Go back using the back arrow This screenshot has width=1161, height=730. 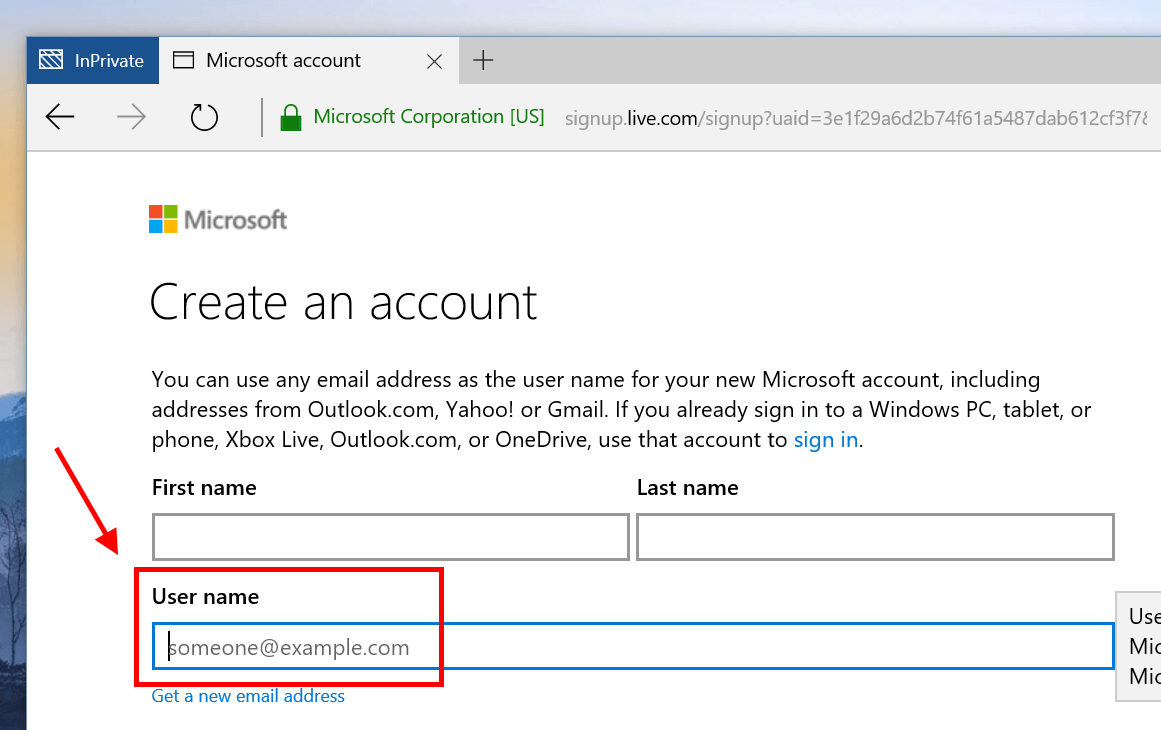pos(59,117)
